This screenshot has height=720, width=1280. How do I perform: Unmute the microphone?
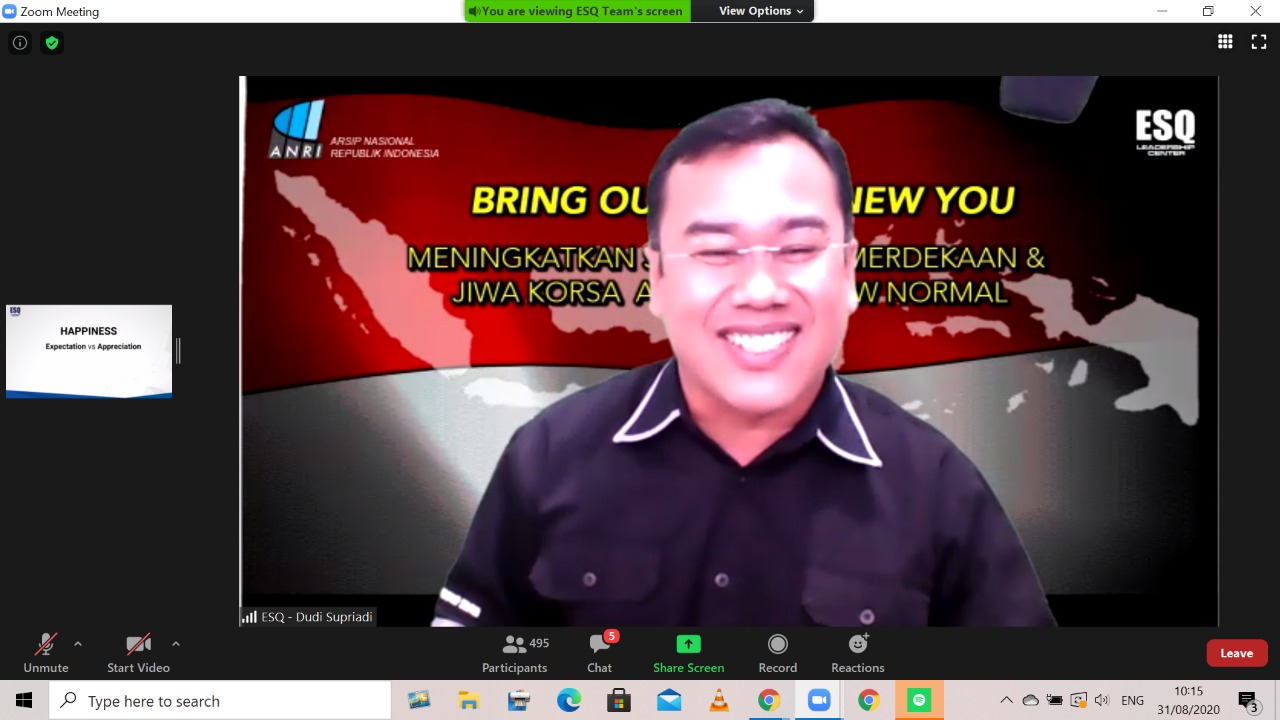coord(46,654)
